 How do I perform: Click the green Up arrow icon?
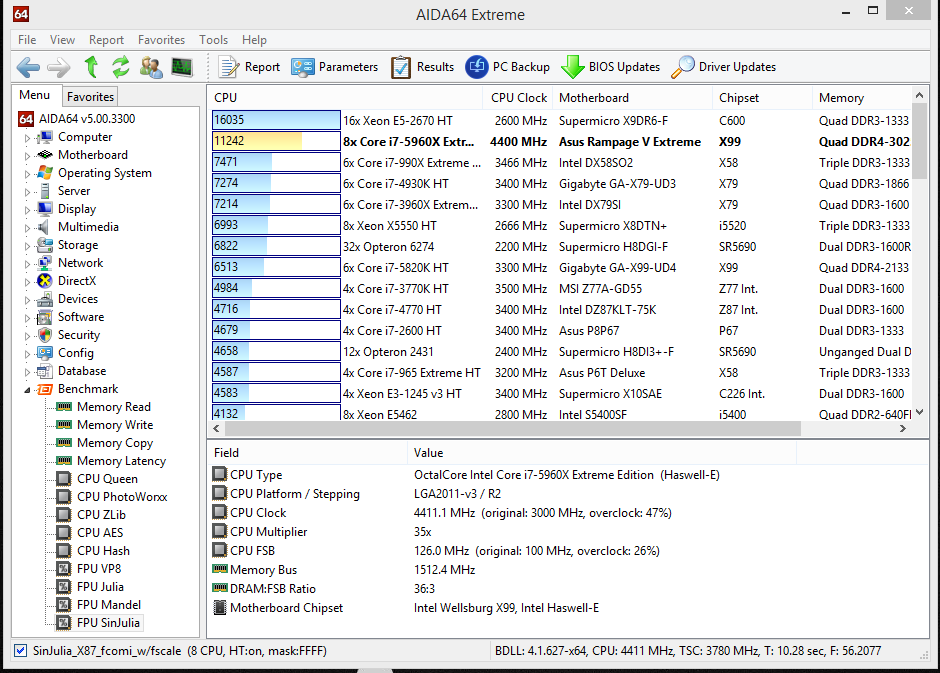click(91, 67)
